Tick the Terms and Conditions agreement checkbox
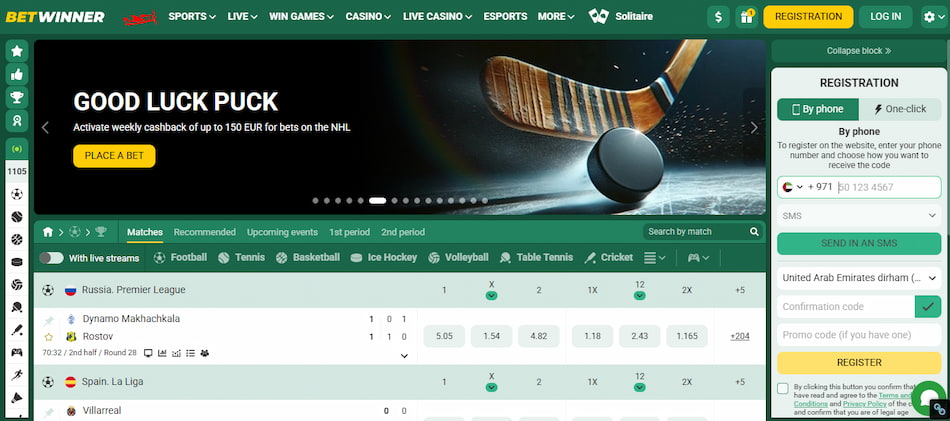The height and width of the screenshot is (421, 950). [783, 388]
